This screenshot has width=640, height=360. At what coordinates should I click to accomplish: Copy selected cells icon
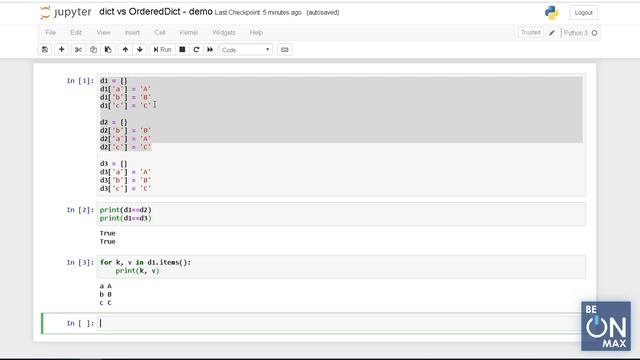click(93, 49)
